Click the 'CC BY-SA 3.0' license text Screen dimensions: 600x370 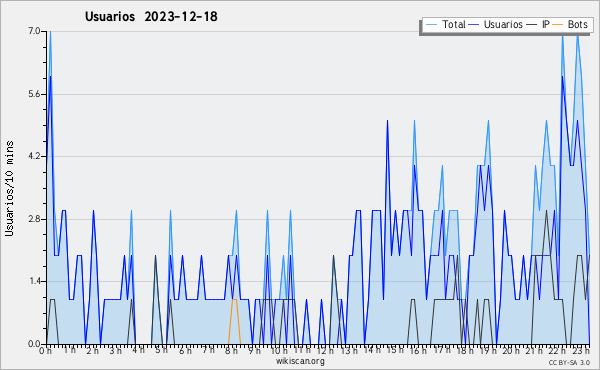point(569,363)
